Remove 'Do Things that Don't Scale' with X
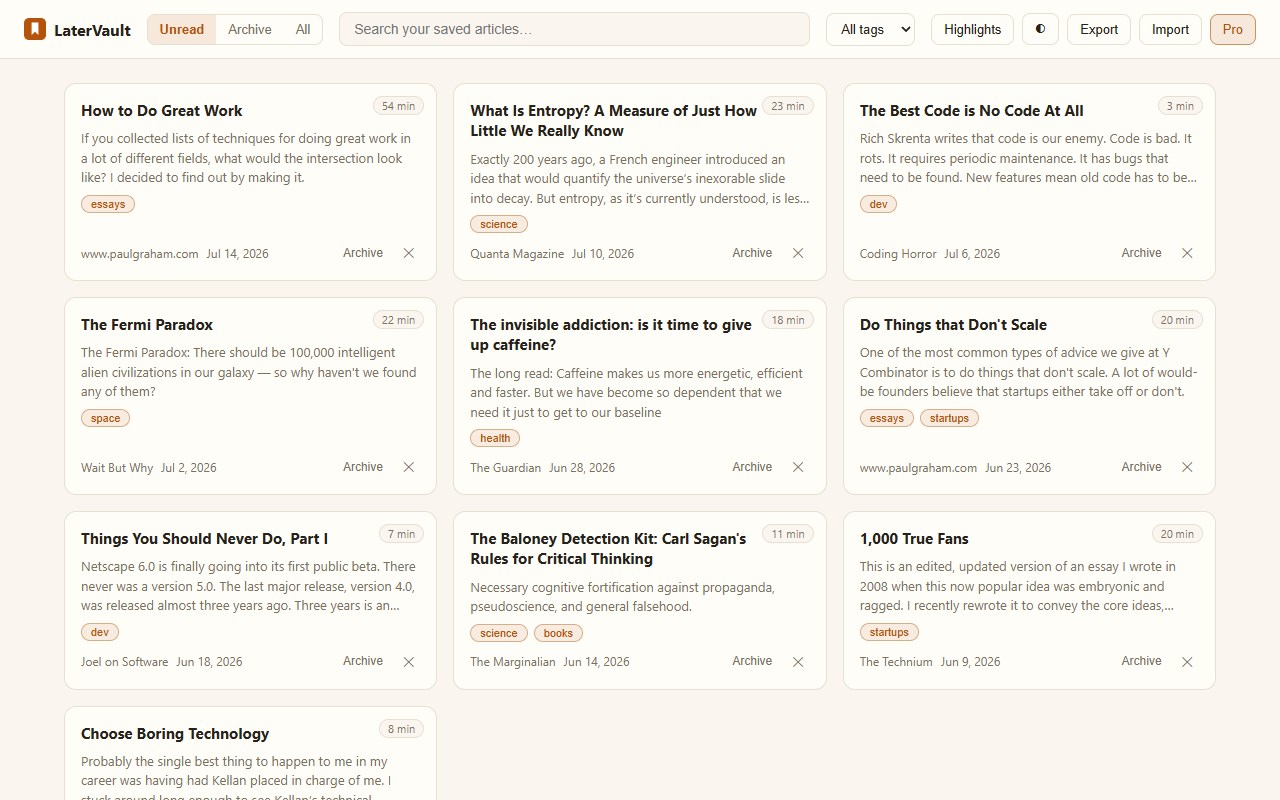This screenshot has height=800, width=1280. coord(1187,467)
